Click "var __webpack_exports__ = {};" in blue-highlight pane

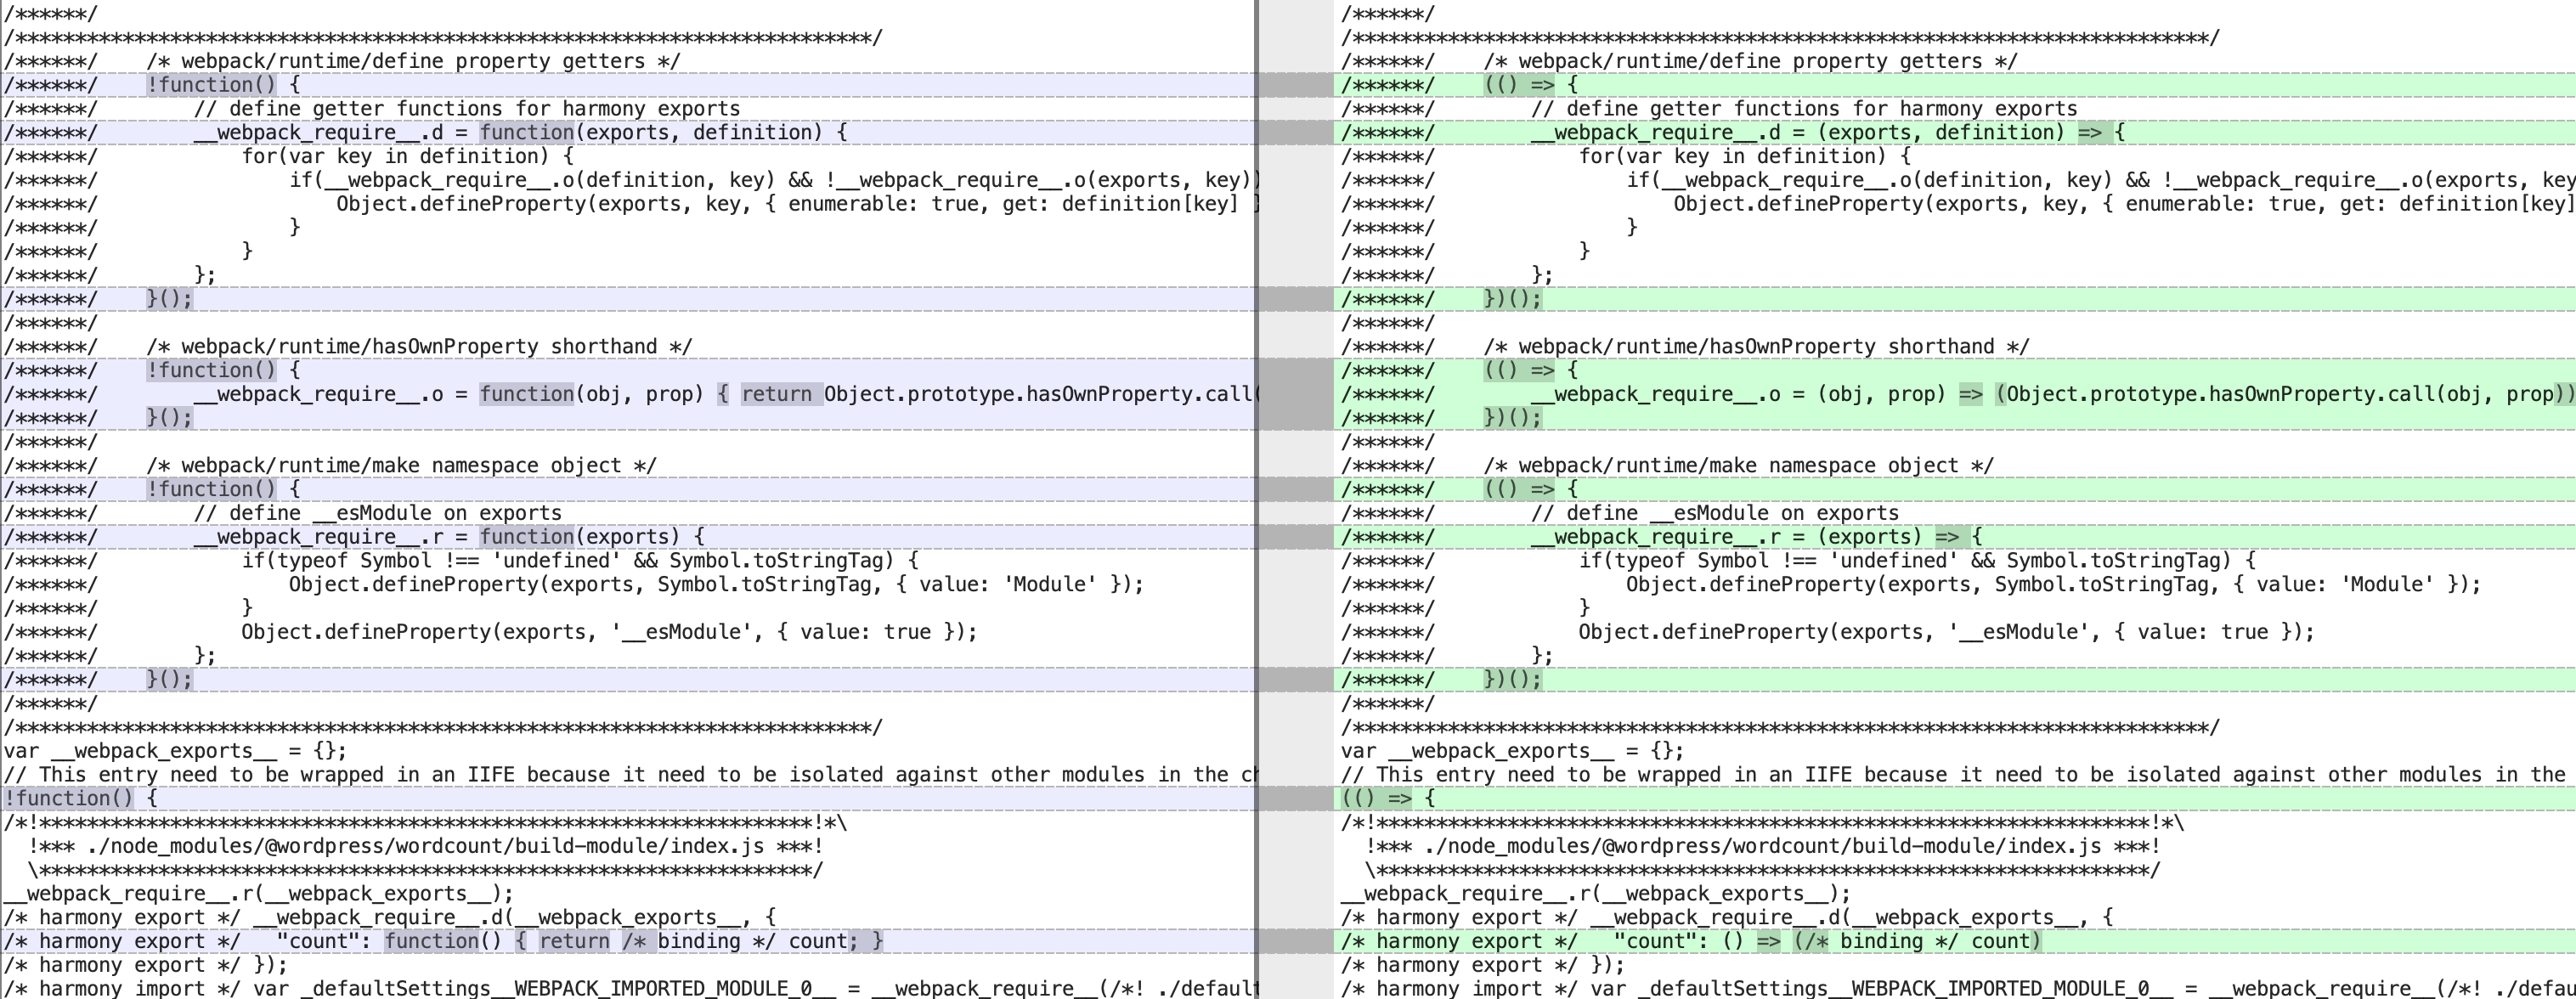point(176,751)
